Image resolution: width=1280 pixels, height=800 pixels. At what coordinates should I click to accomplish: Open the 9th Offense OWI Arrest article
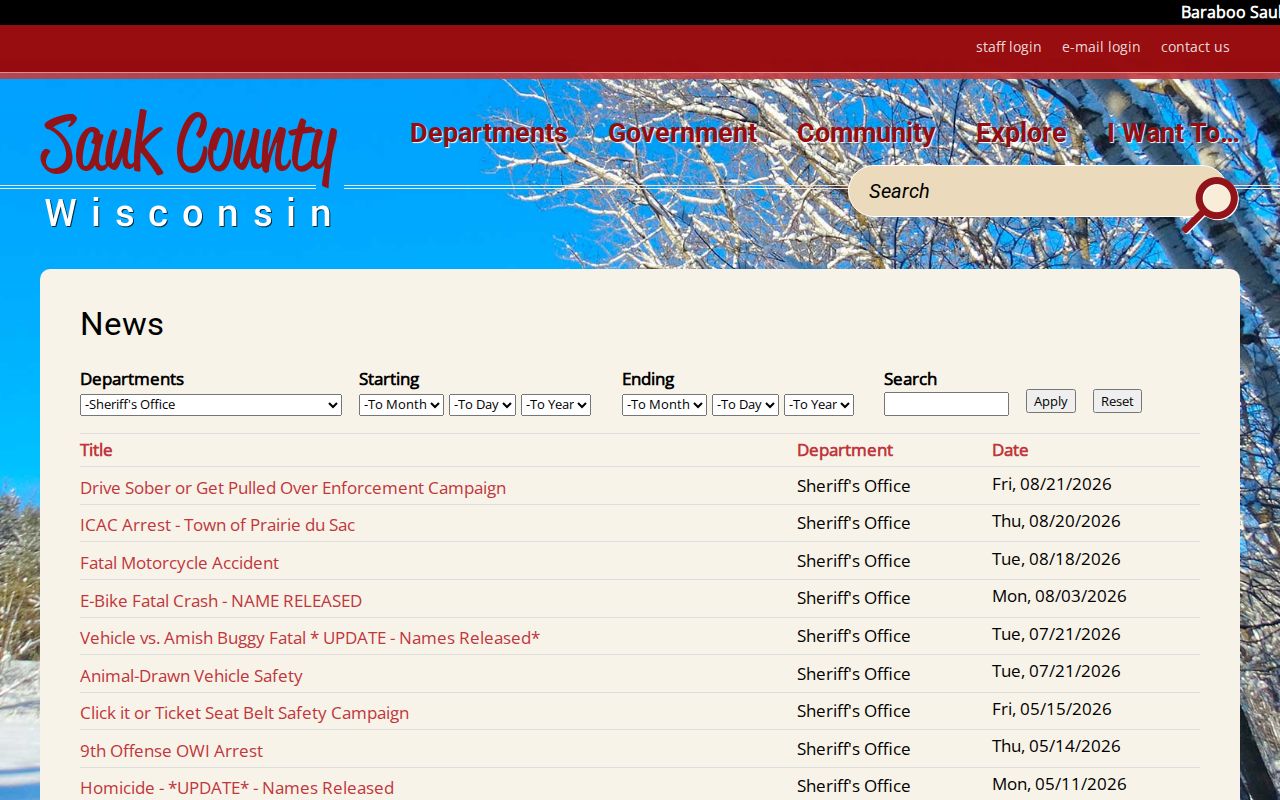click(171, 751)
